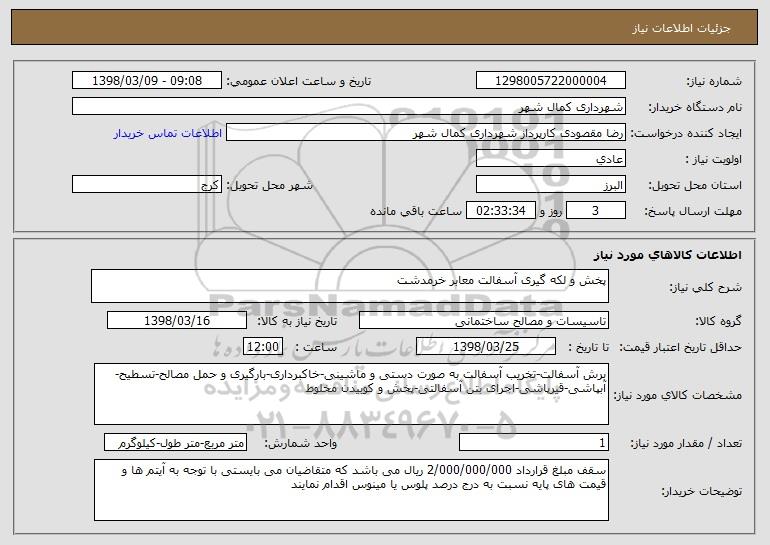
Task: Click the need date field 1398/03/16
Action: 177,321
